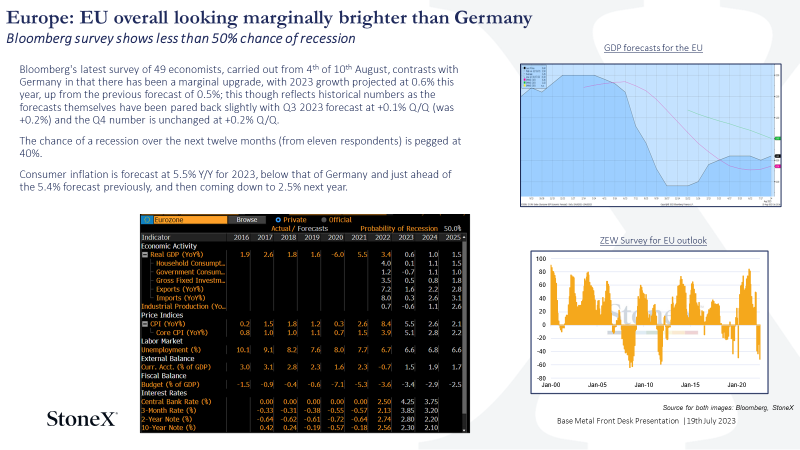Image resolution: width=800 pixels, height=450 pixels.
Task: Click the Interest Rates section heading
Action: (164, 393)
